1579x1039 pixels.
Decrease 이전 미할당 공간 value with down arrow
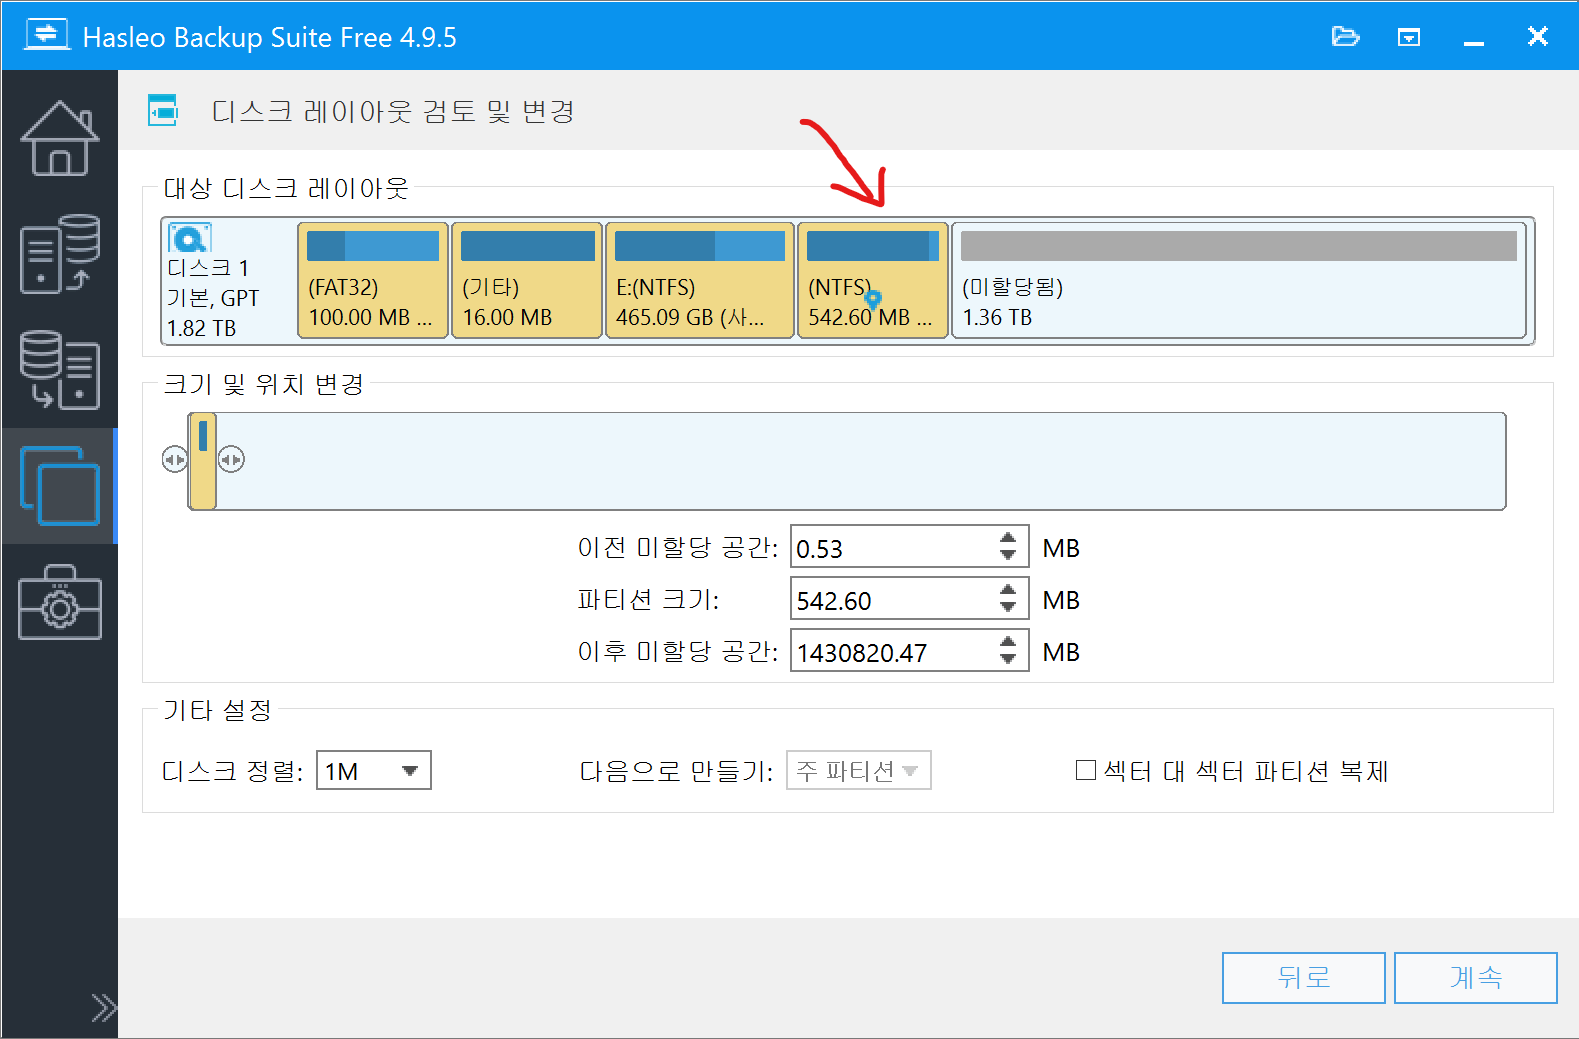point(1008,556)
